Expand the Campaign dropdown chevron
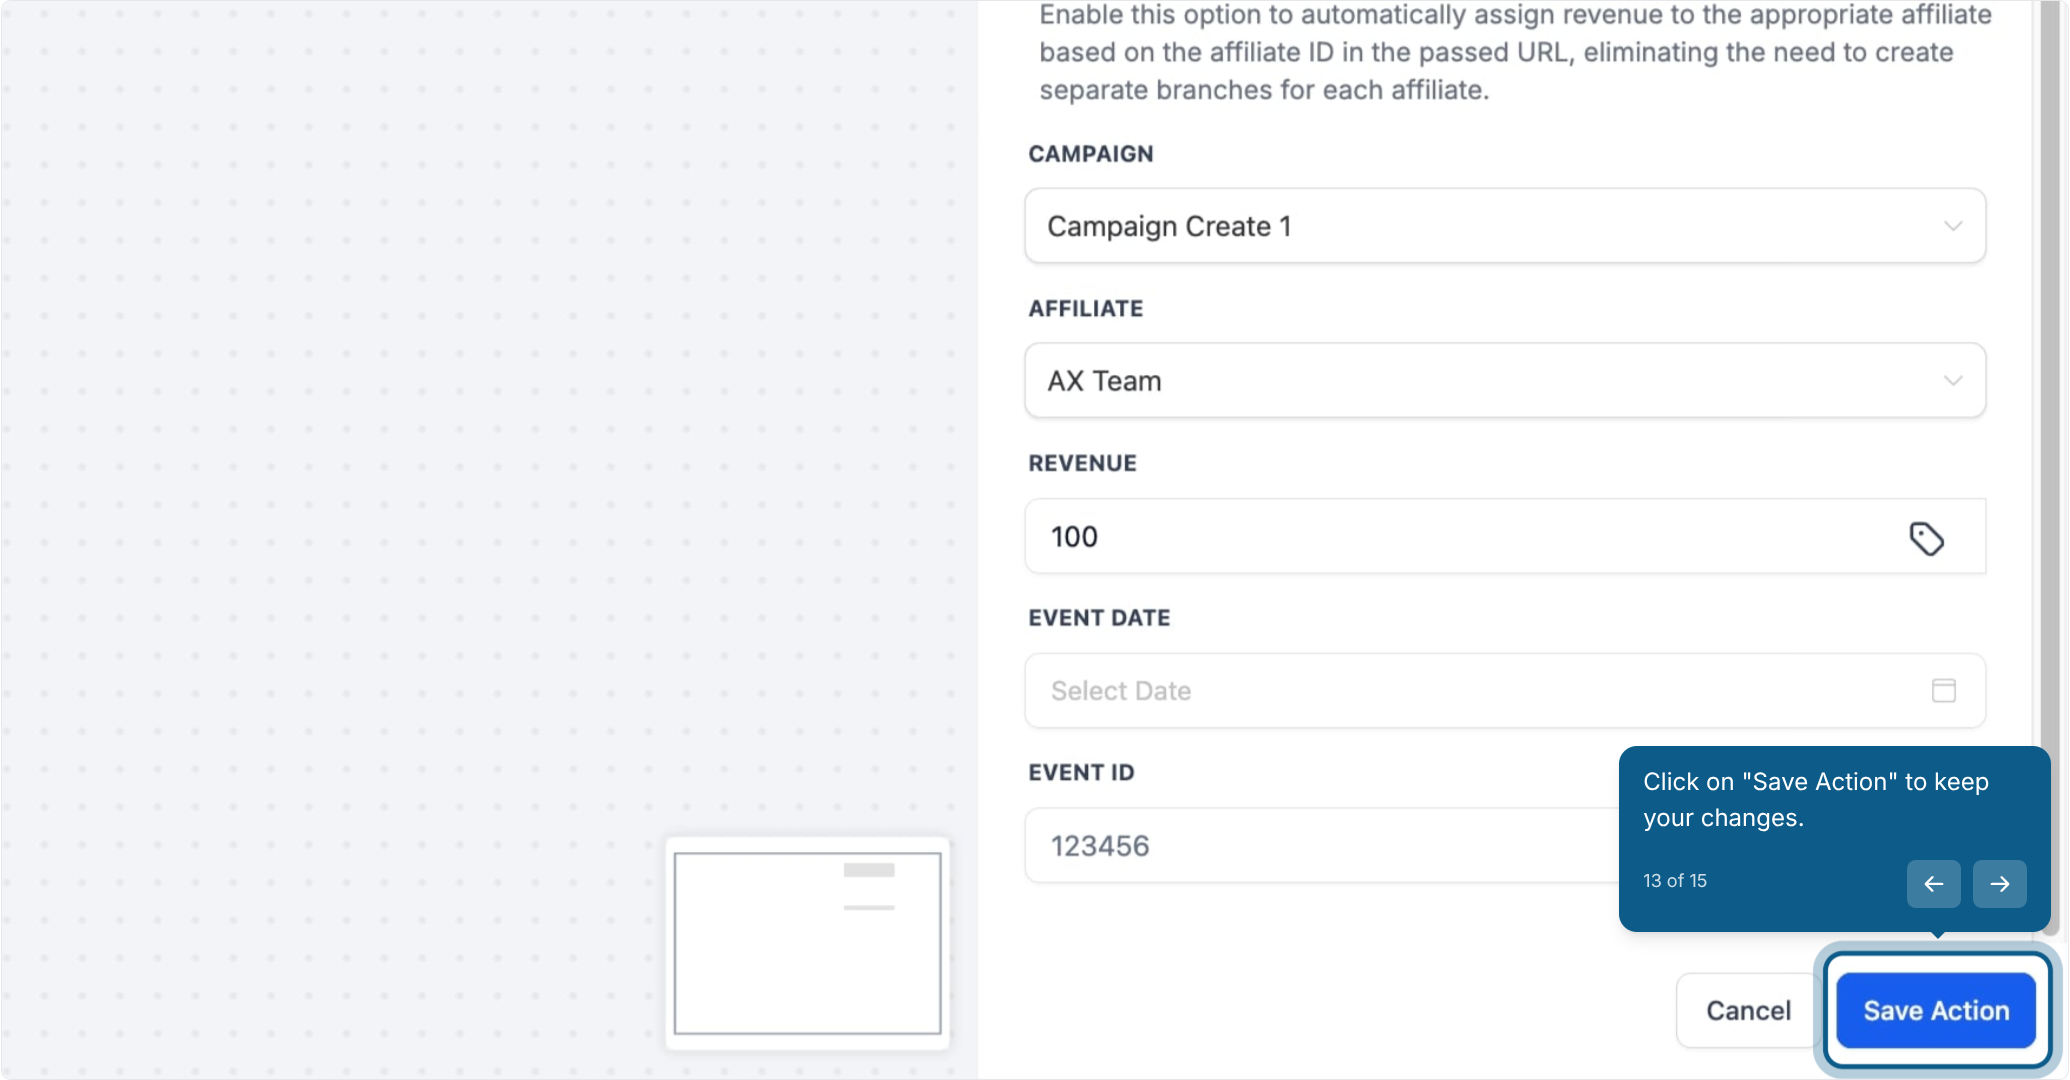The height and width of the screenshot is (1080, 2070). pyautogui.click(x=1952, y=226)
